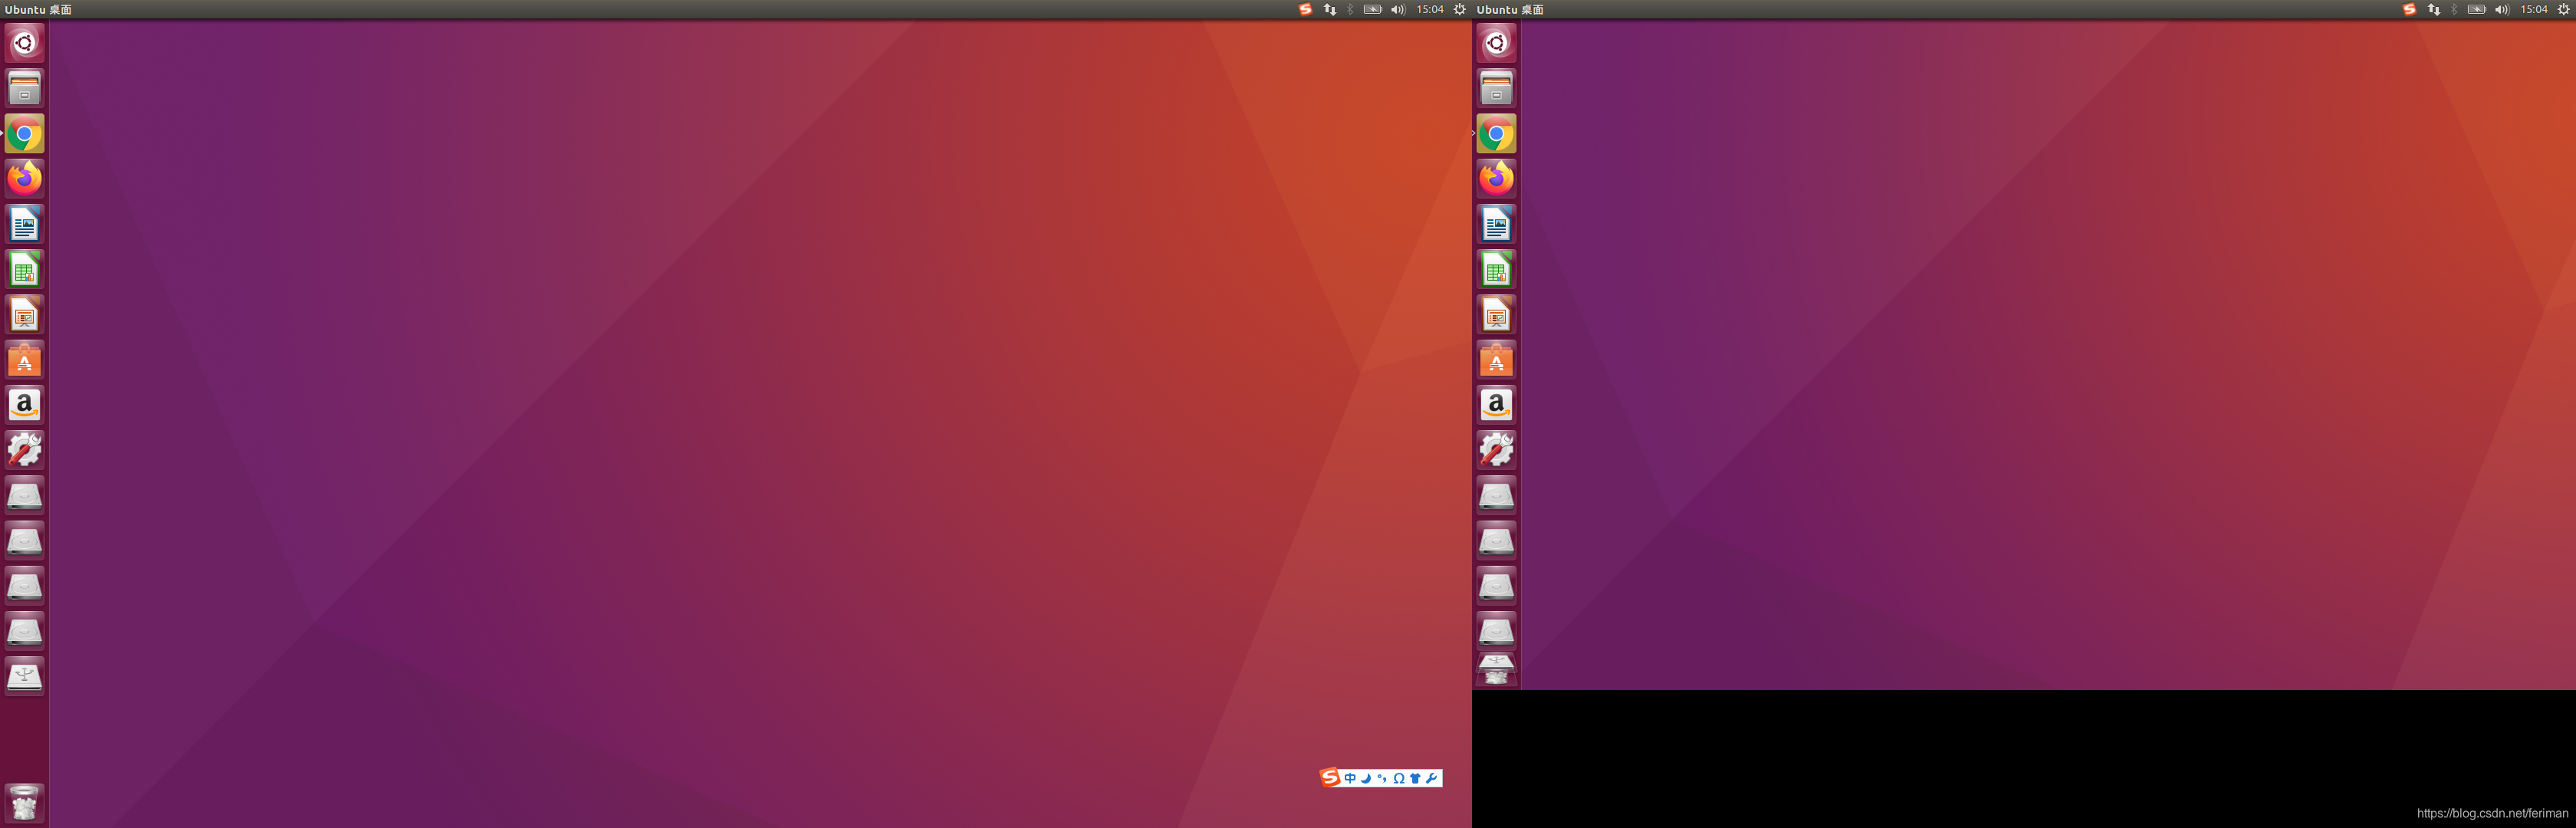Open LibreOffice Writer in right screen launcher
Screen dimensions: 2576x828
(1496, 224)
